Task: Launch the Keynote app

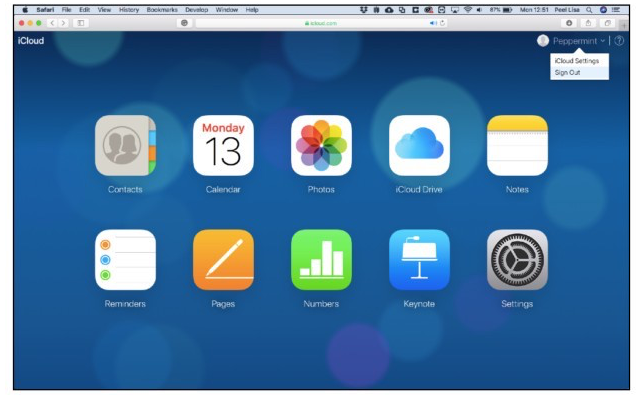Action: click(419, 260)
